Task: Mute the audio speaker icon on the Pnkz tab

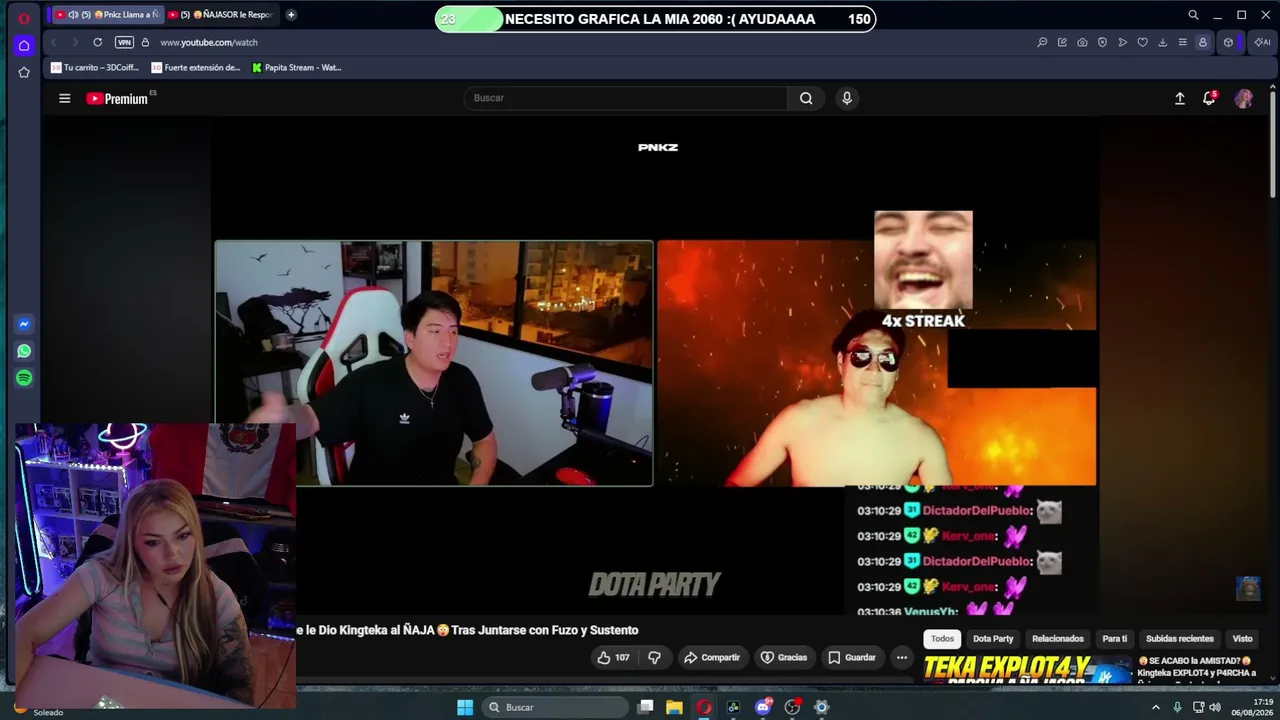Action: click(73, 15)
